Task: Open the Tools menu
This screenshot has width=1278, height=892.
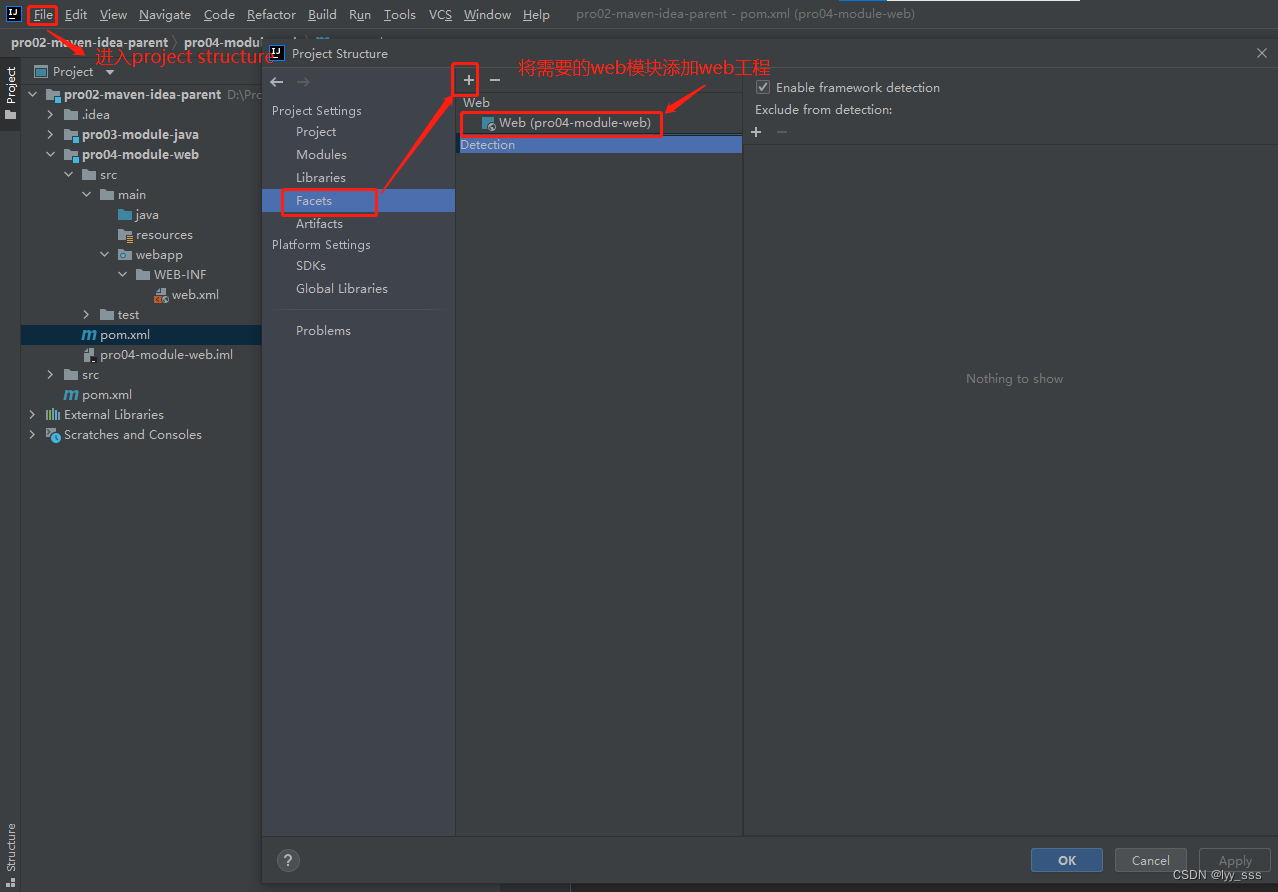Action: coord(400,15)
